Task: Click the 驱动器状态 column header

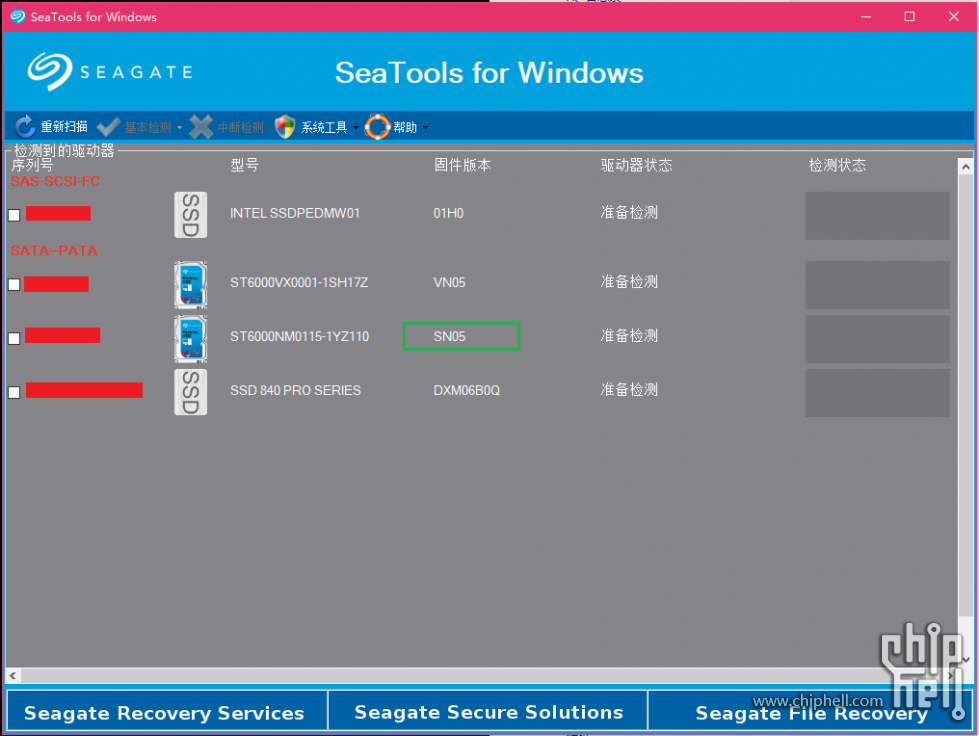Action: coord(636,165)
